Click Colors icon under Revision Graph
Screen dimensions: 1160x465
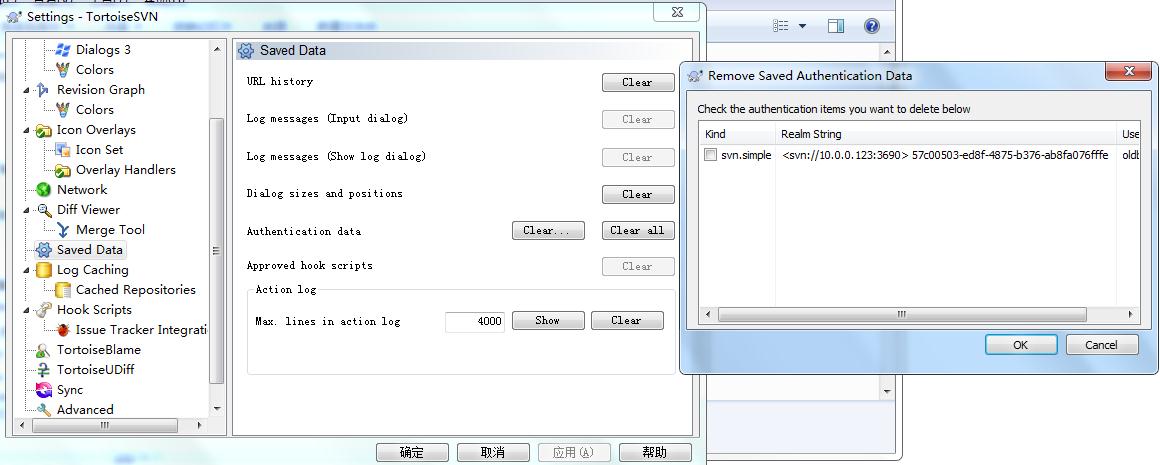tap(63, 110)
